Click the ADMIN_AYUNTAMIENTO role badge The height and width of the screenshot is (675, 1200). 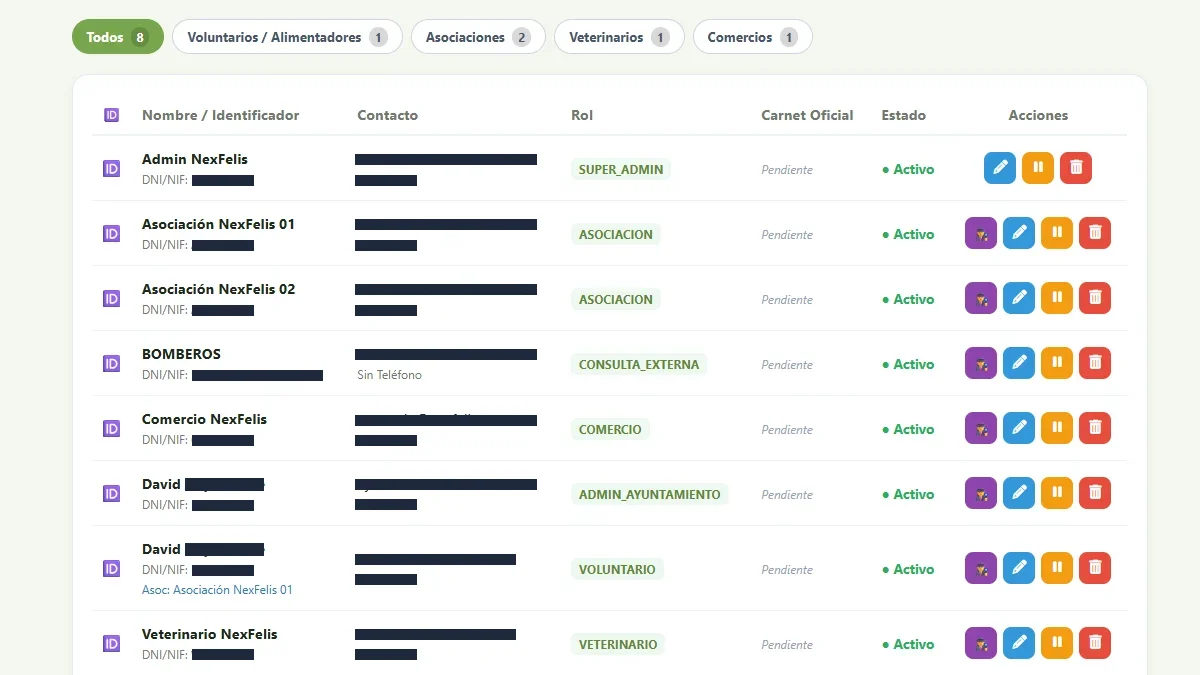(650, 494)
